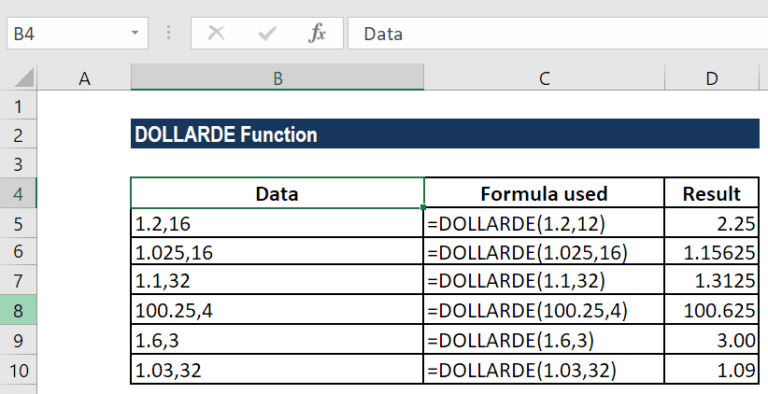Select row 4 header
Image resolution: width=768 pixels, height=394 pixels.
(18, 193)
